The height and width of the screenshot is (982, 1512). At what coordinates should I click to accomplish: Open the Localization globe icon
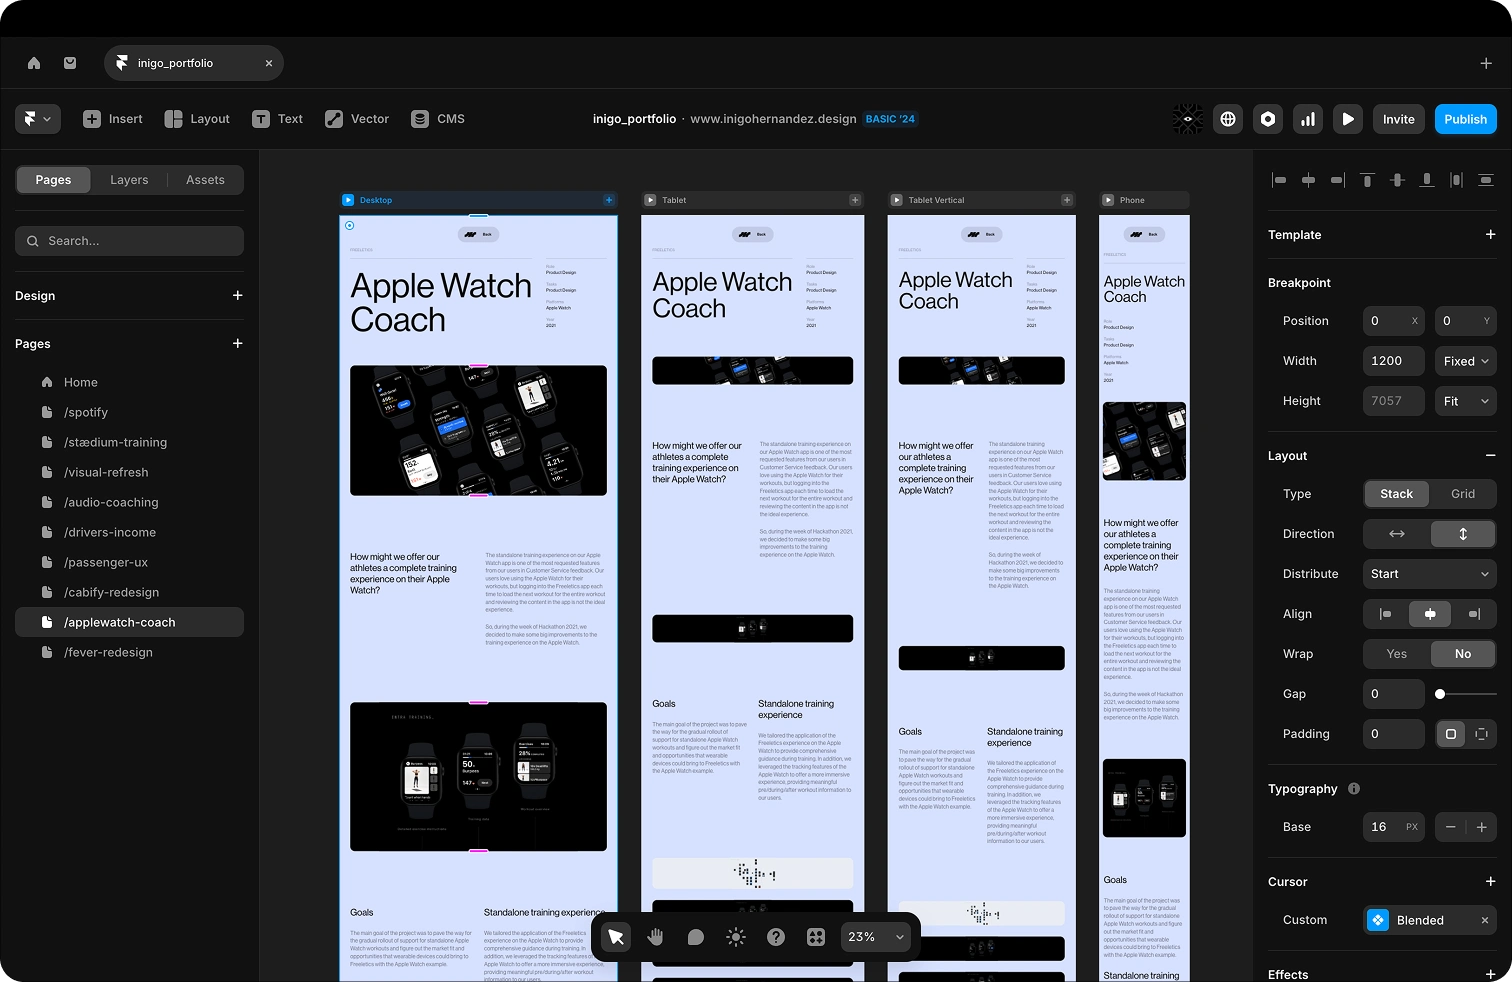pyautogui.click(x=1228, y=118)
